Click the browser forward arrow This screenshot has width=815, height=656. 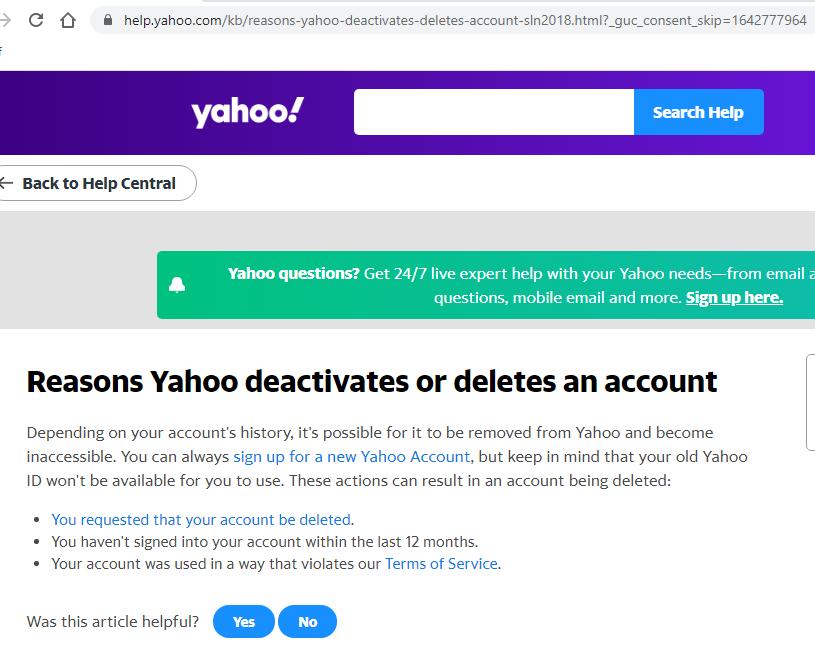(5, 20)
